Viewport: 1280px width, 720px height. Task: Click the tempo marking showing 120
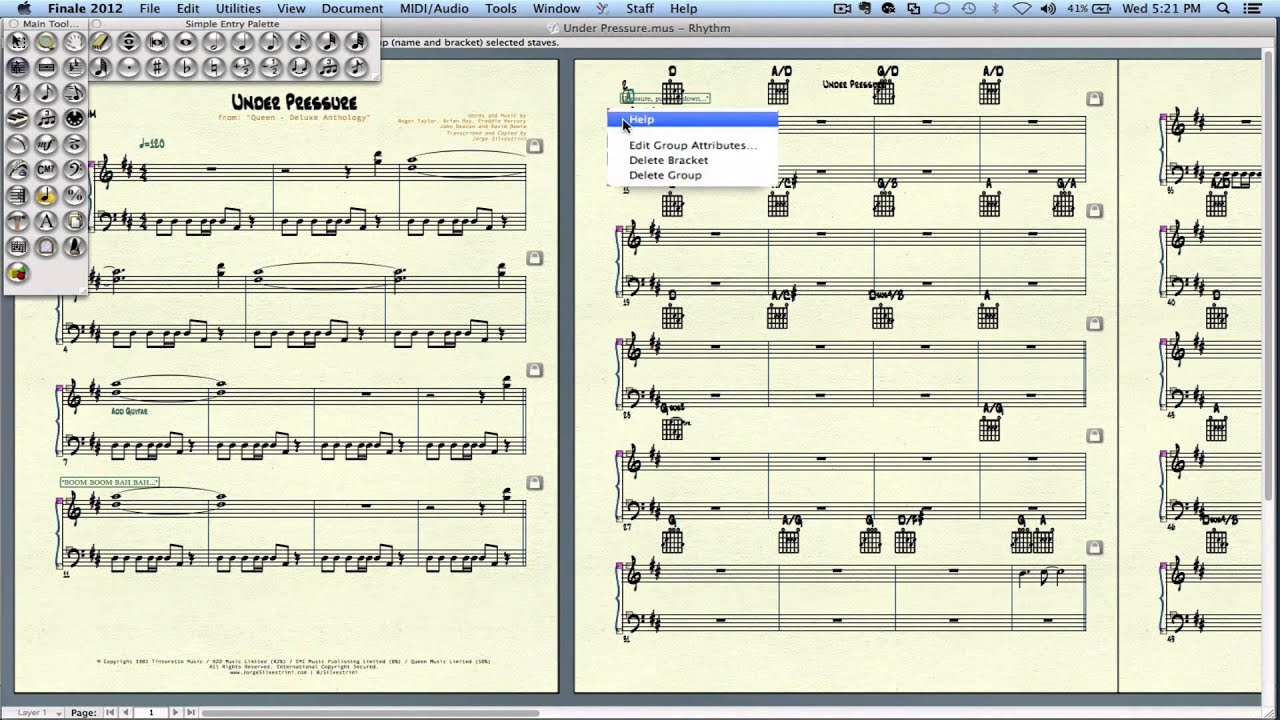(x=151, y=144)
